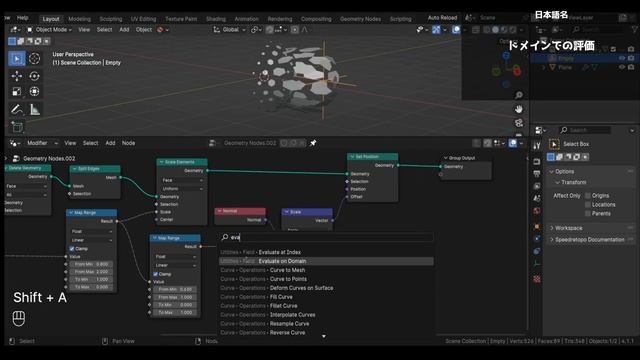Select the Add Cube tool
This screenshot has height=360, width=640.
(x=17, y=127)
